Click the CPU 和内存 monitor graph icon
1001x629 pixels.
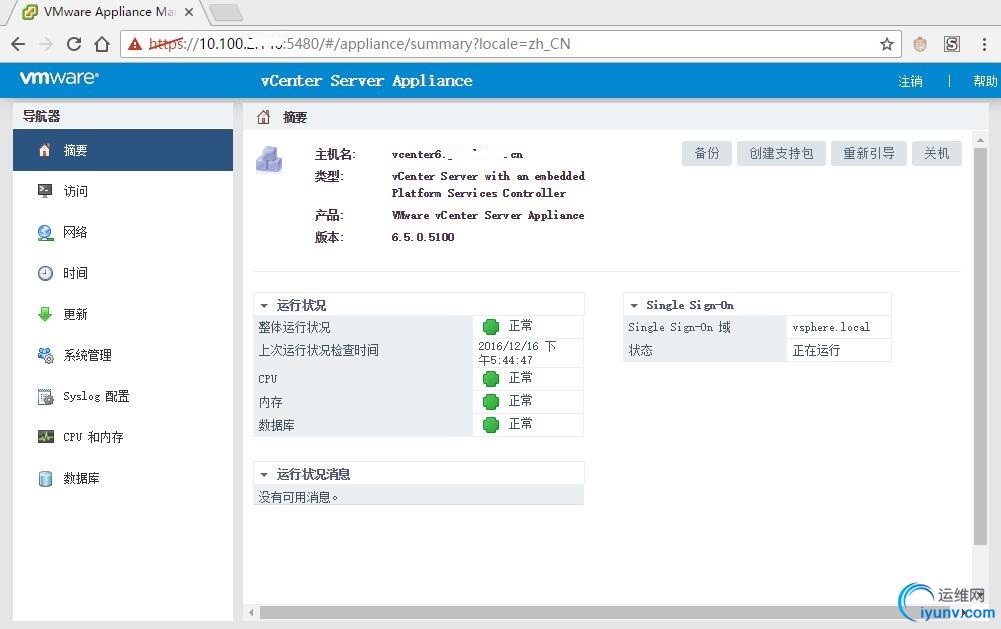tap(45, 437)
